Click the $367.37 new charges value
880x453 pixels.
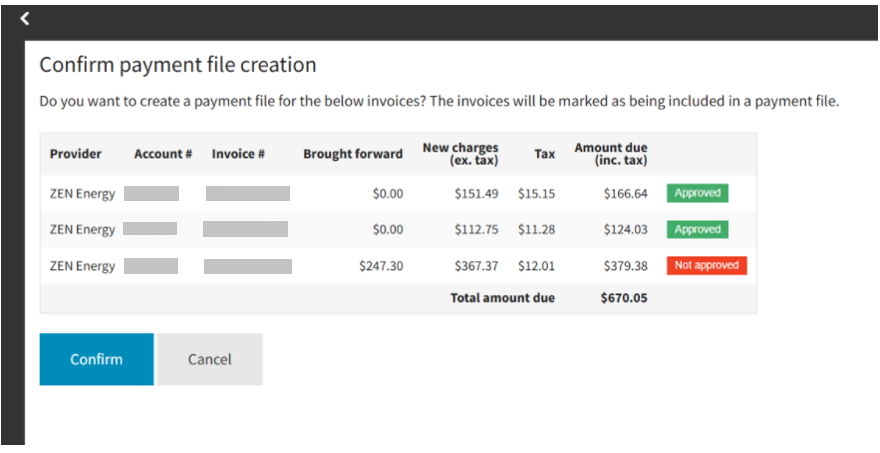[x=476, y=266]
